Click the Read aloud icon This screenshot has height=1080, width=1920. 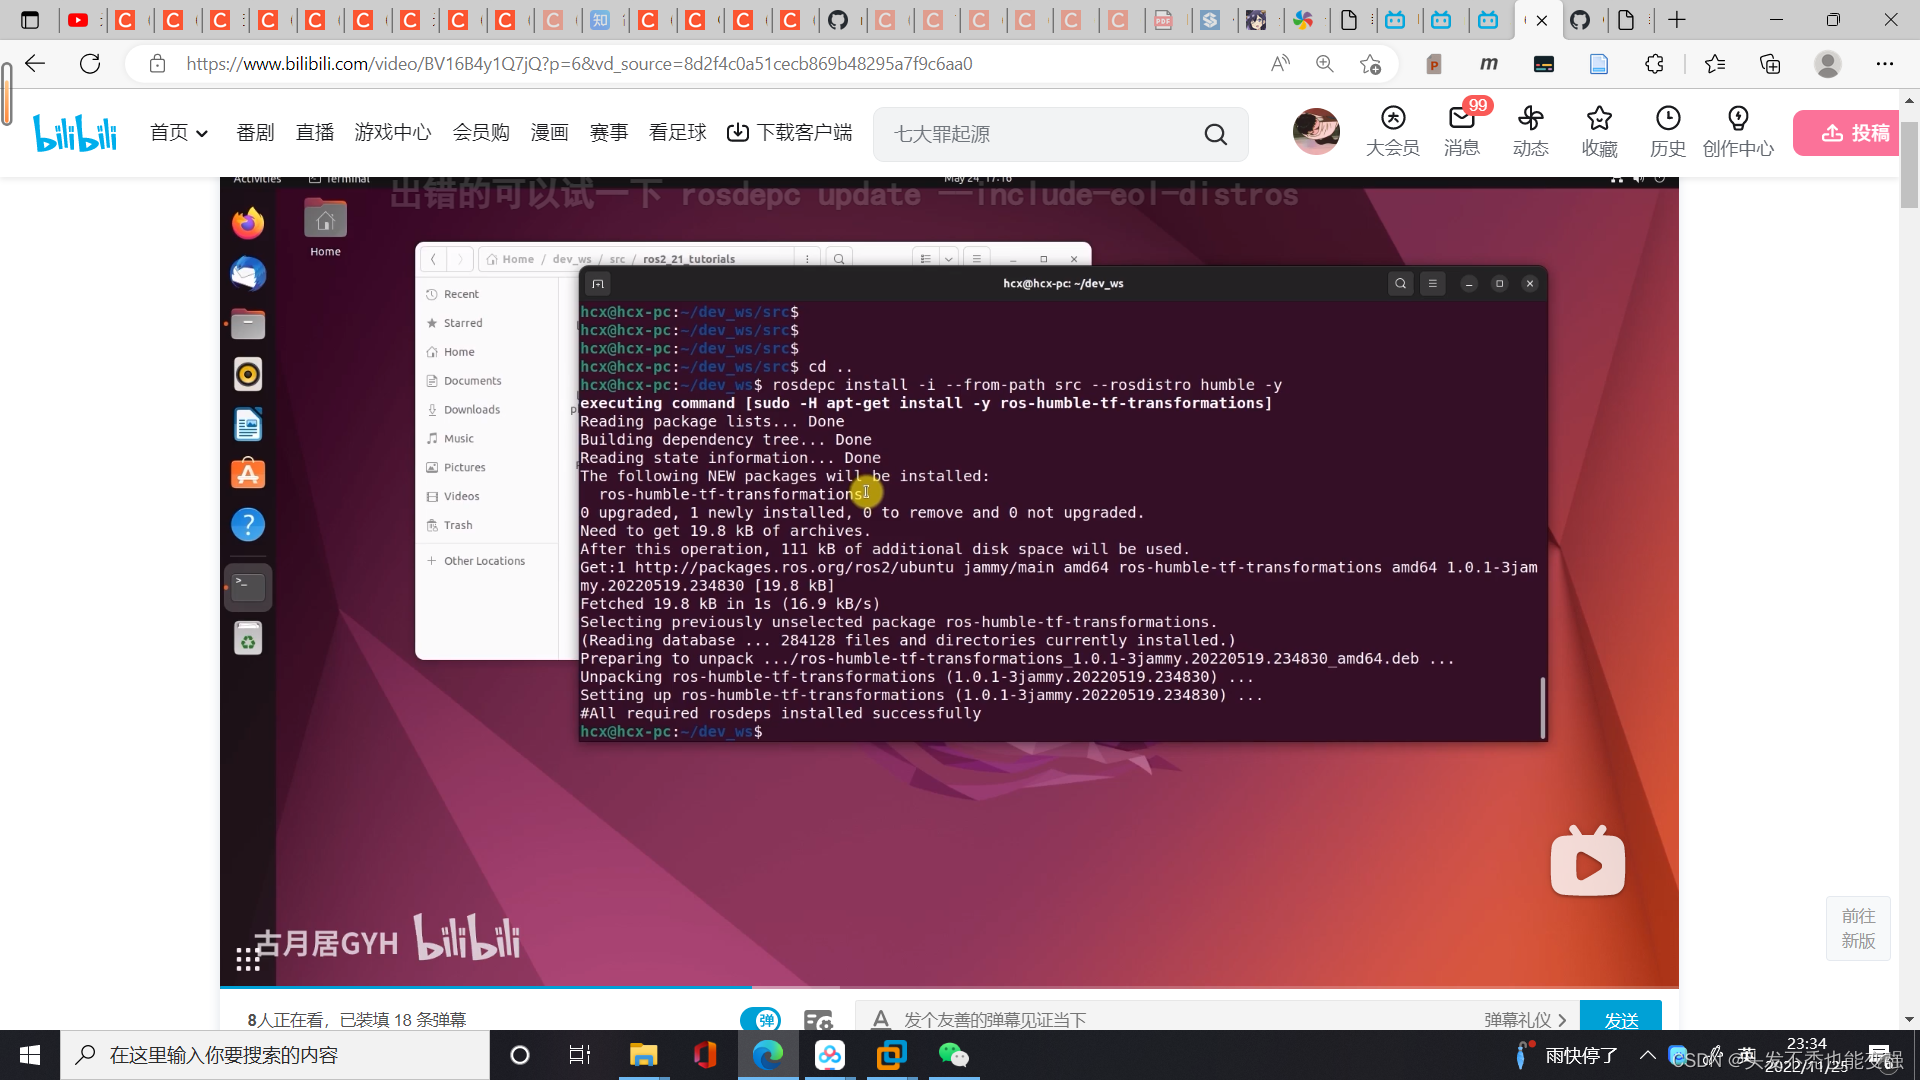coord(1280,64)
